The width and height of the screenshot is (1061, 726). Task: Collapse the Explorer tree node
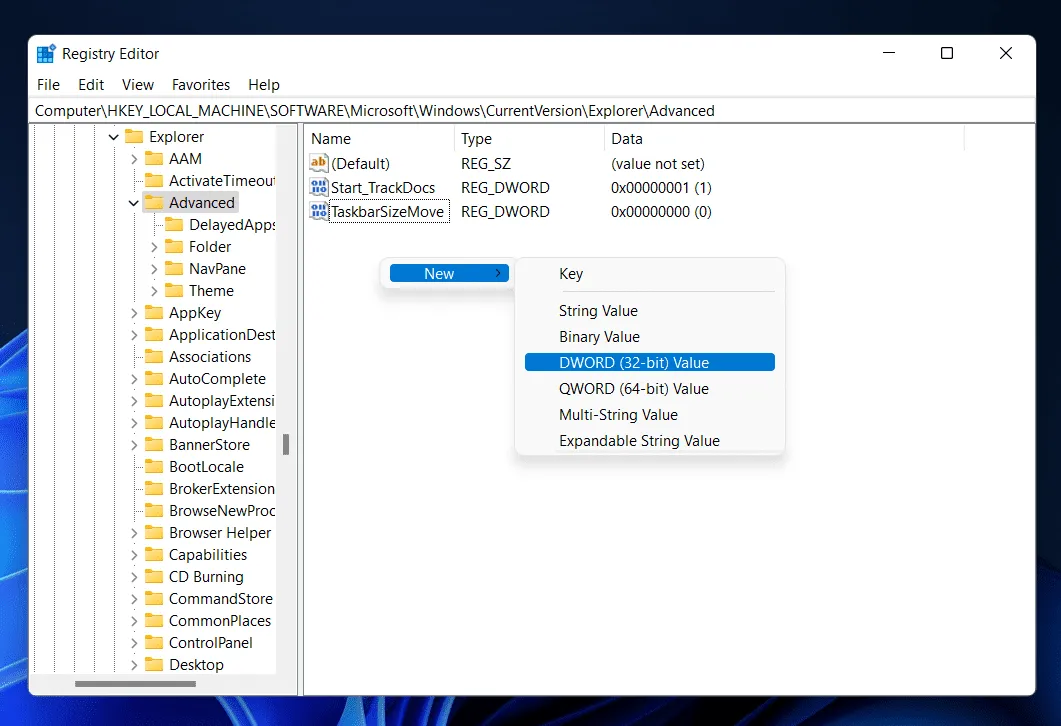pos(114,137)
